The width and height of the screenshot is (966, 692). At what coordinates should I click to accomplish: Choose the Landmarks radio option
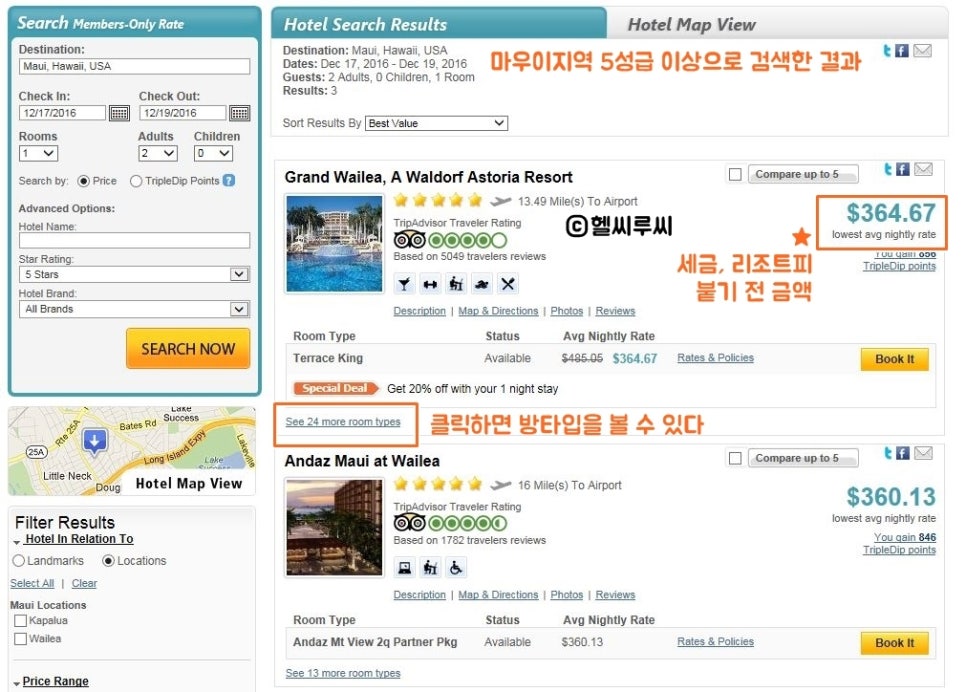[18, 561]
